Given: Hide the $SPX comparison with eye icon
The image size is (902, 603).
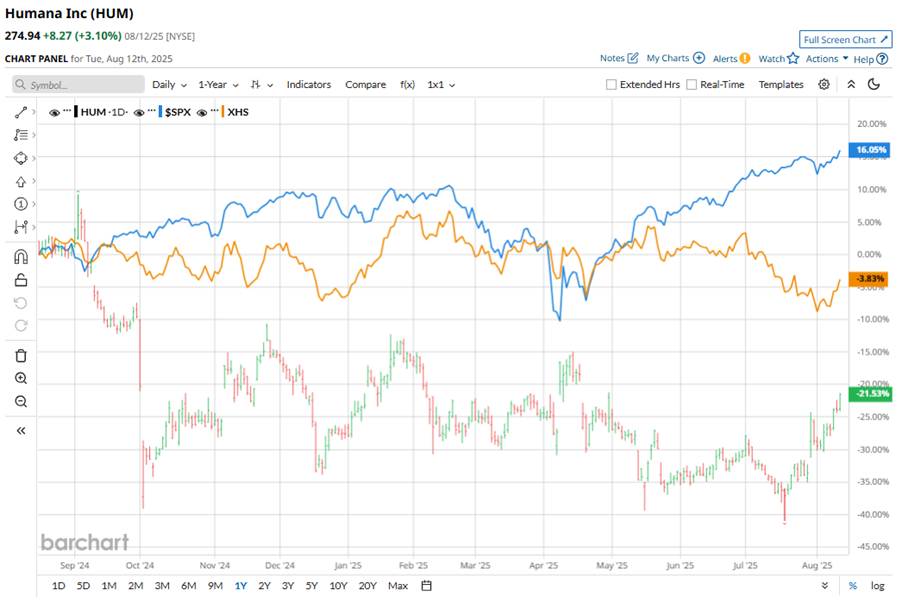Looking at the screenshot, I should tap(139, 113).
